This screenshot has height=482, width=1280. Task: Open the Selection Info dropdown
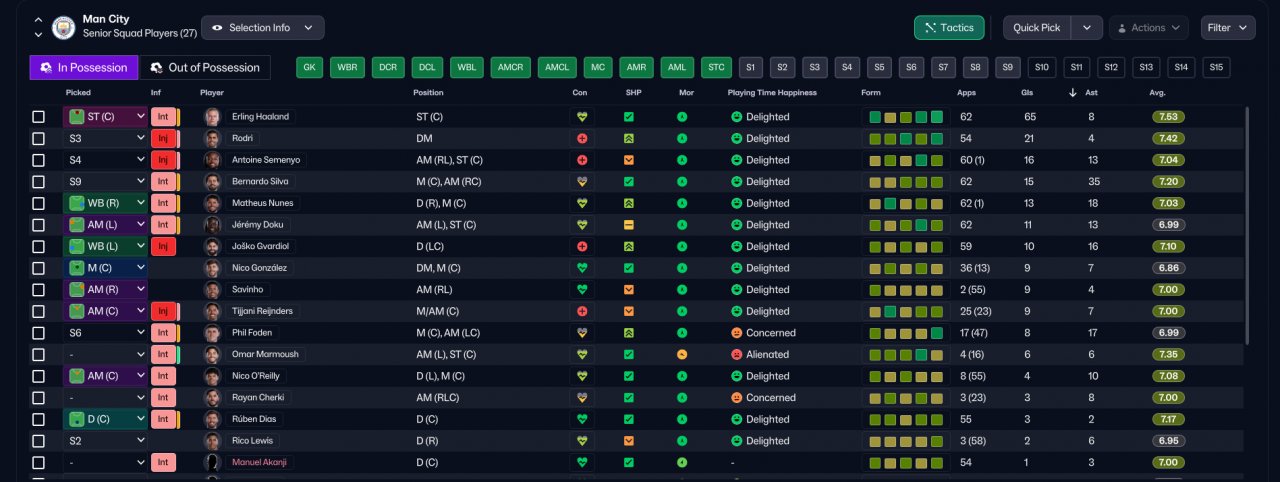tap(263, 28)
